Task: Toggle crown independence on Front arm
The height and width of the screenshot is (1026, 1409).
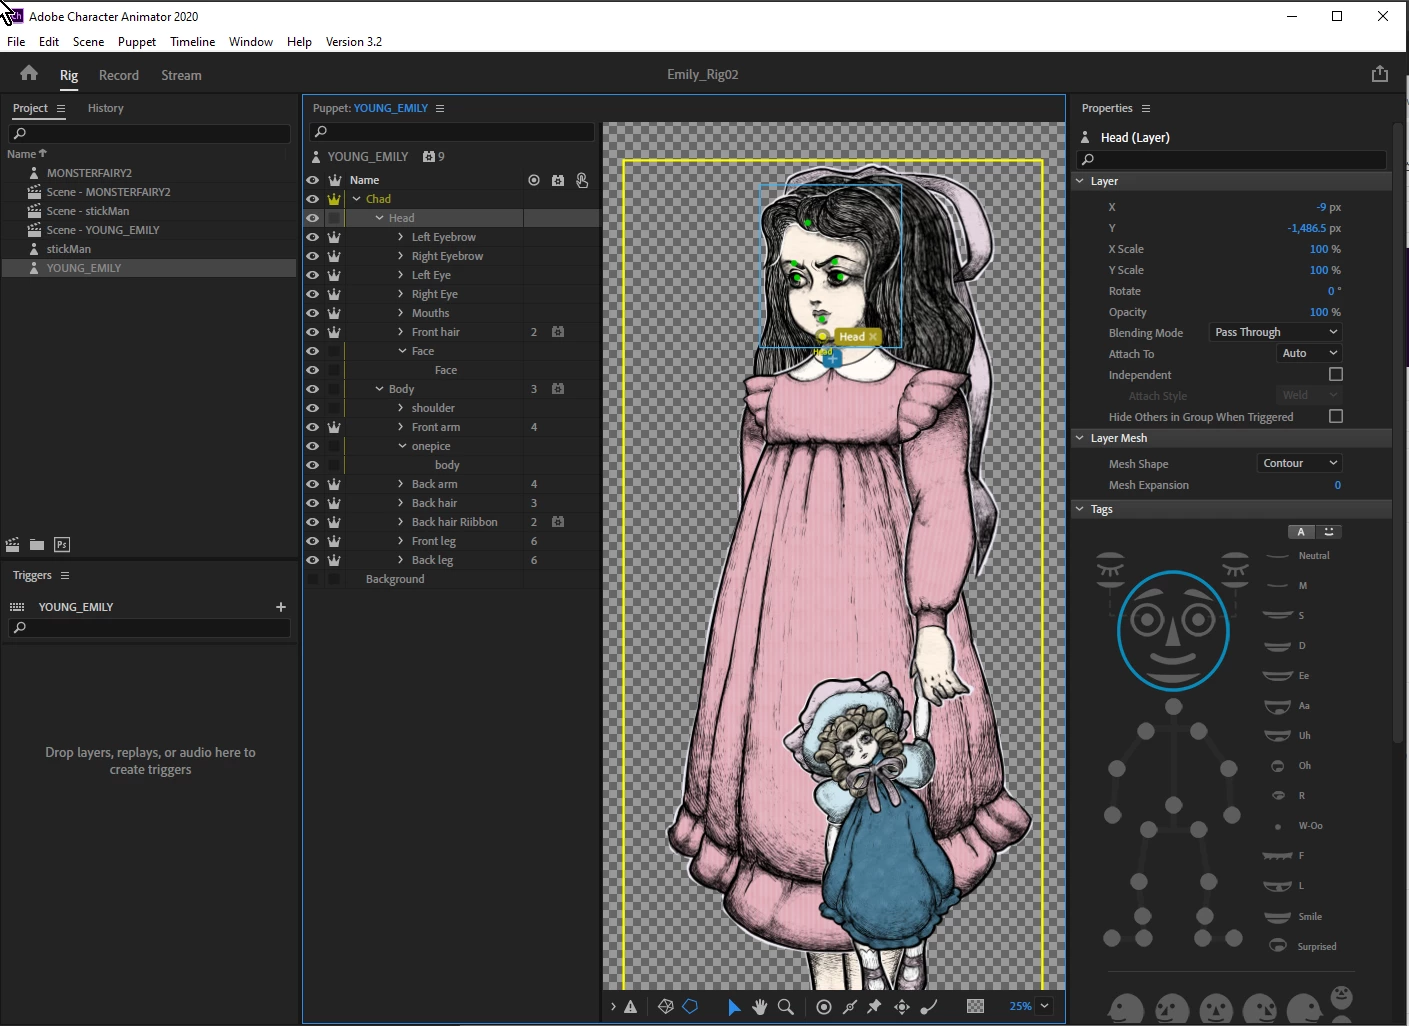Action: tap(334, 427)
